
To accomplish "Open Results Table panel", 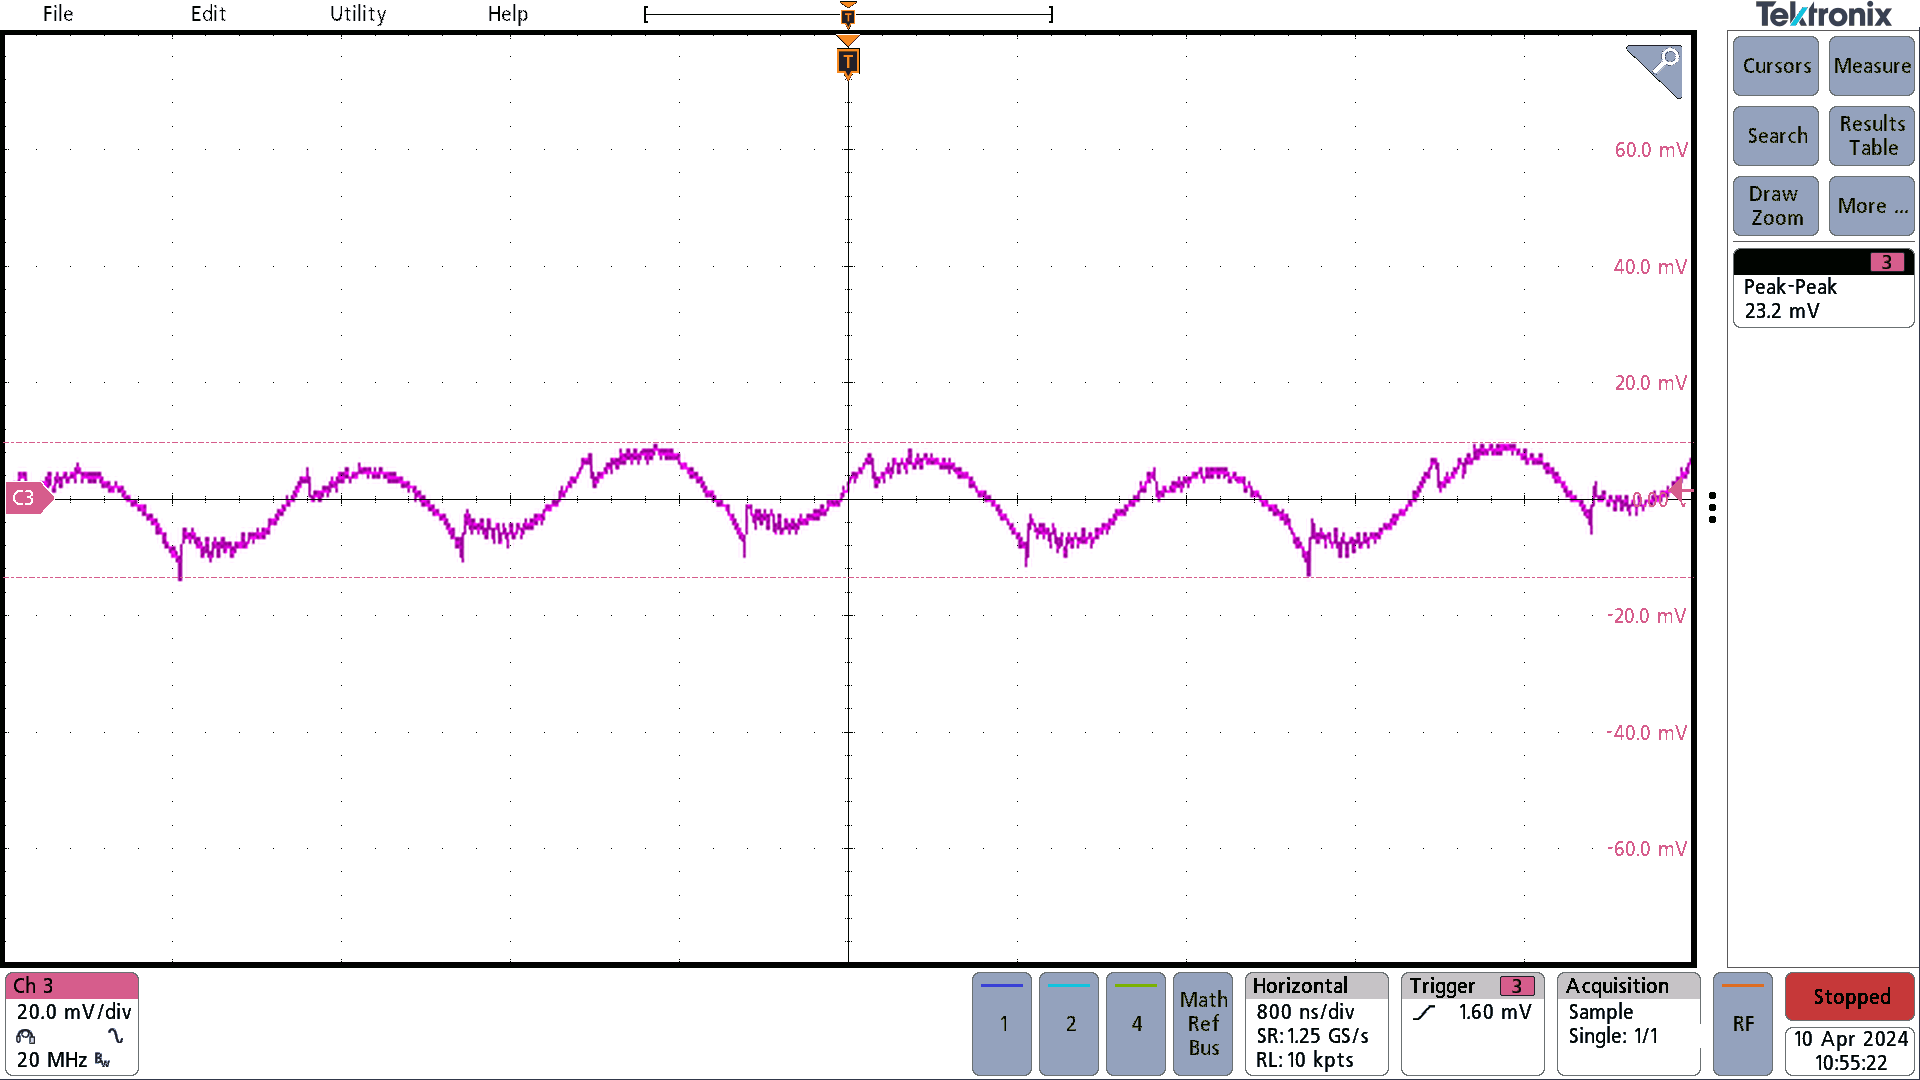I will (x=1869, y=135).
